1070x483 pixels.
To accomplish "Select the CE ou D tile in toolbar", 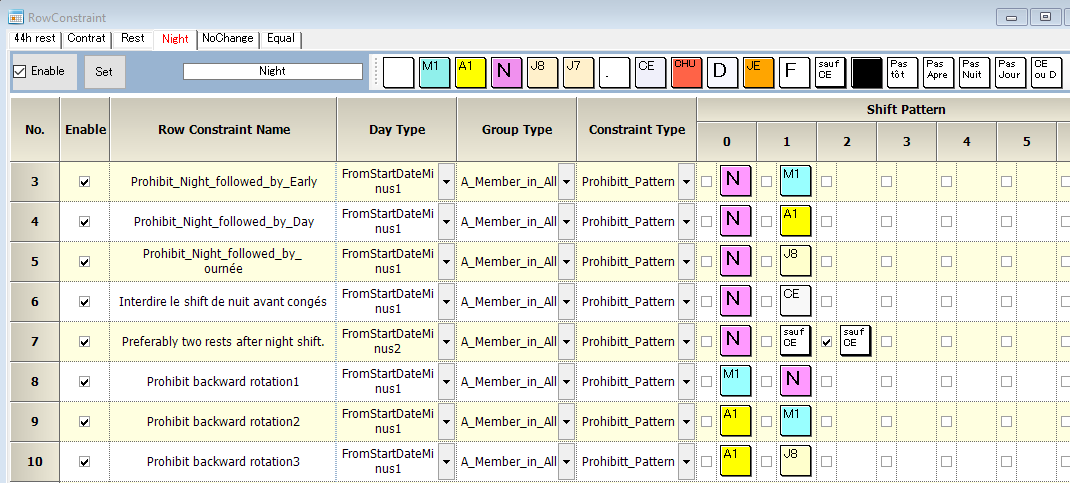I will (1046, 72).
